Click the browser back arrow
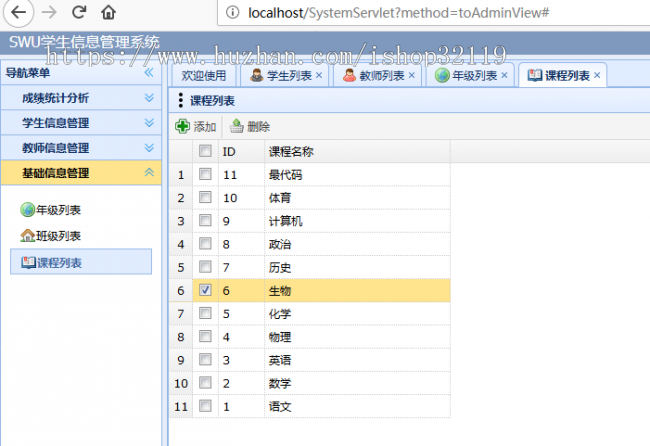Viewport: 650px width, 446px height. (18, 12)
